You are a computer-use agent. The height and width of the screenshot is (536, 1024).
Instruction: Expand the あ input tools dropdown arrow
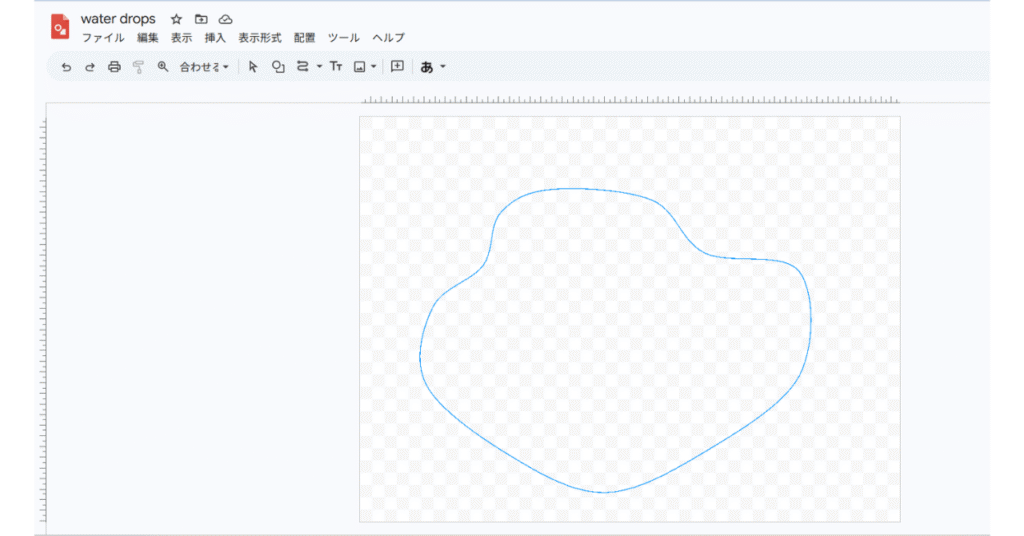point(443,67)
